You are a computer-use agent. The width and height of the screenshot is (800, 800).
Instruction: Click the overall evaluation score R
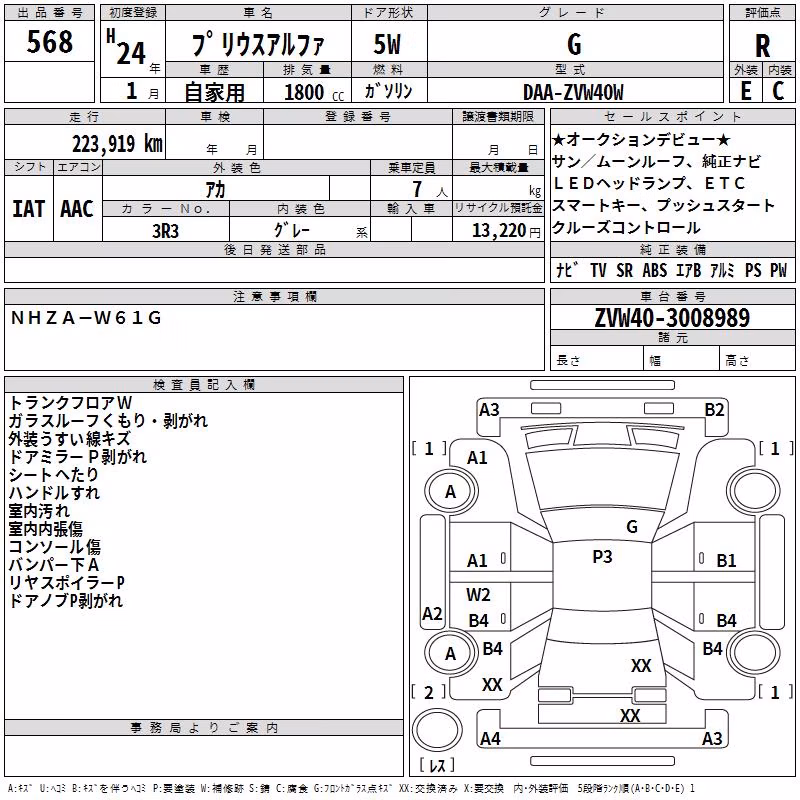[762, 46]
